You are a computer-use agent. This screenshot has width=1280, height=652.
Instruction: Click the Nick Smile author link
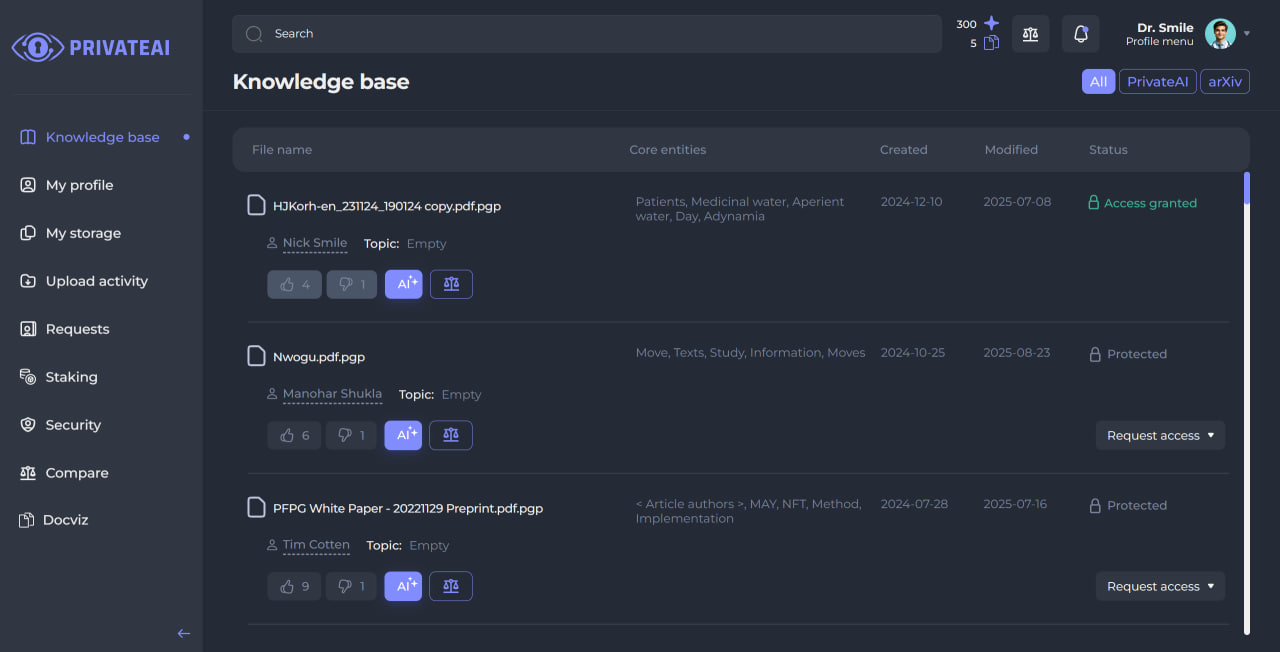(315, 243)
